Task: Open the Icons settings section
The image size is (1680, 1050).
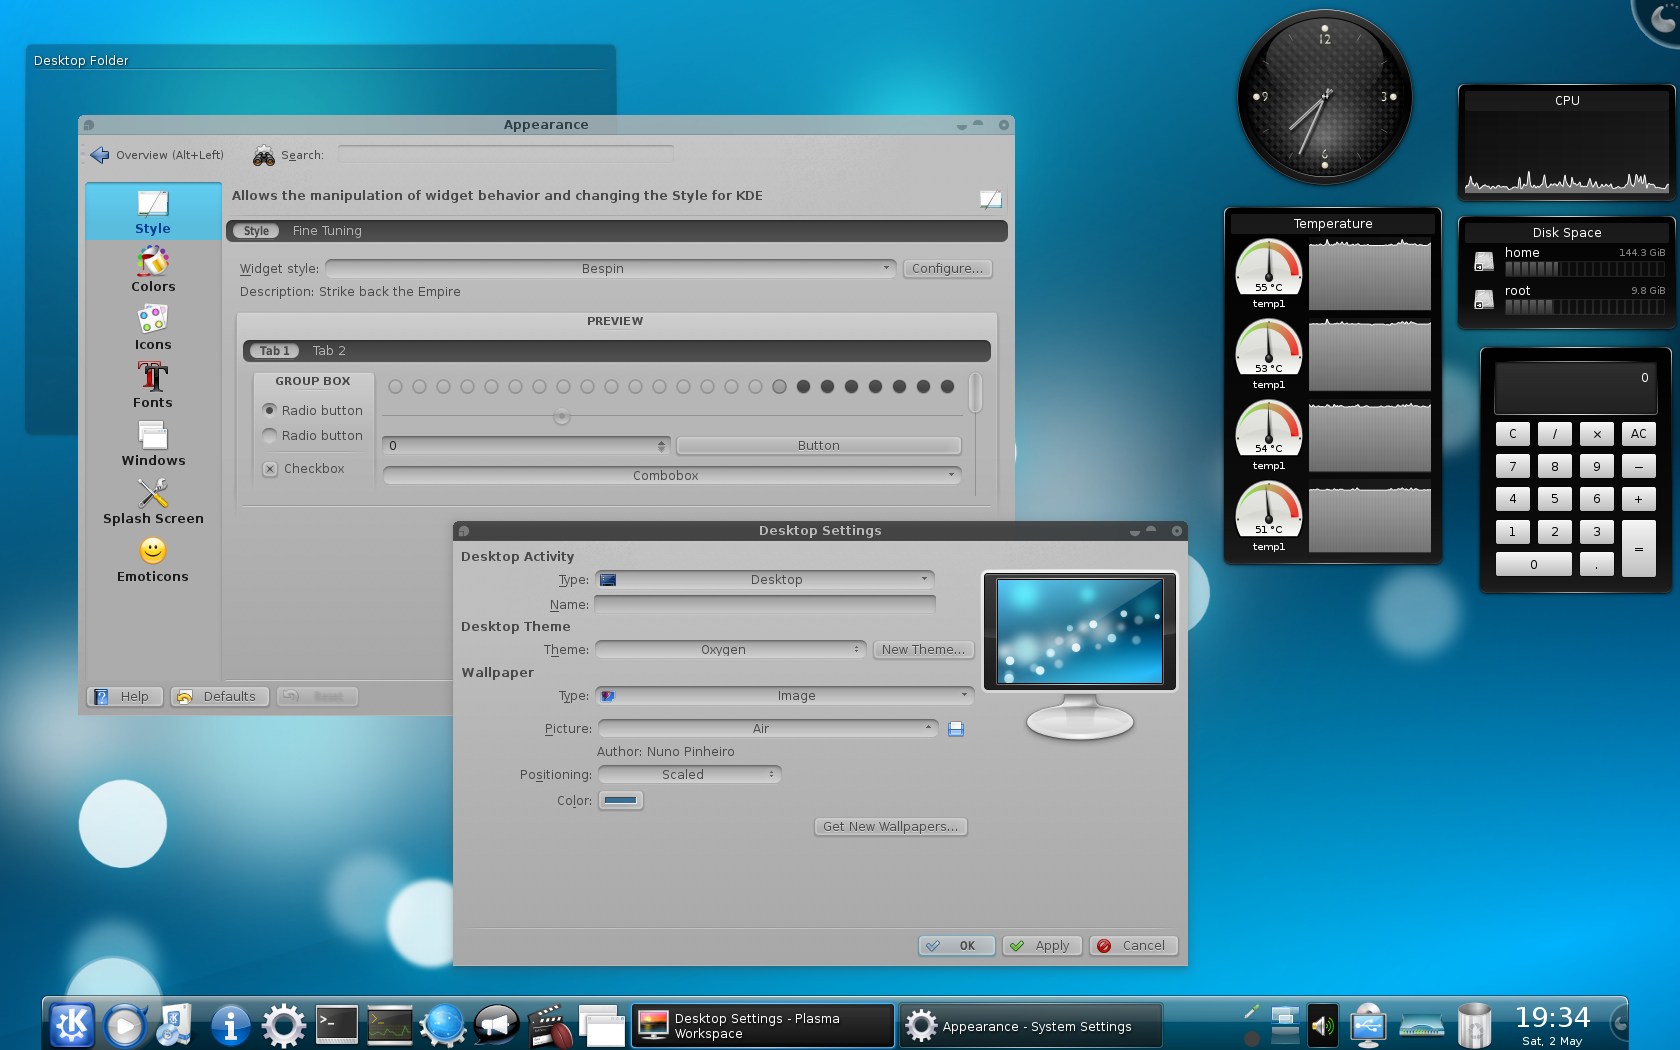Action: click(153, 328)
